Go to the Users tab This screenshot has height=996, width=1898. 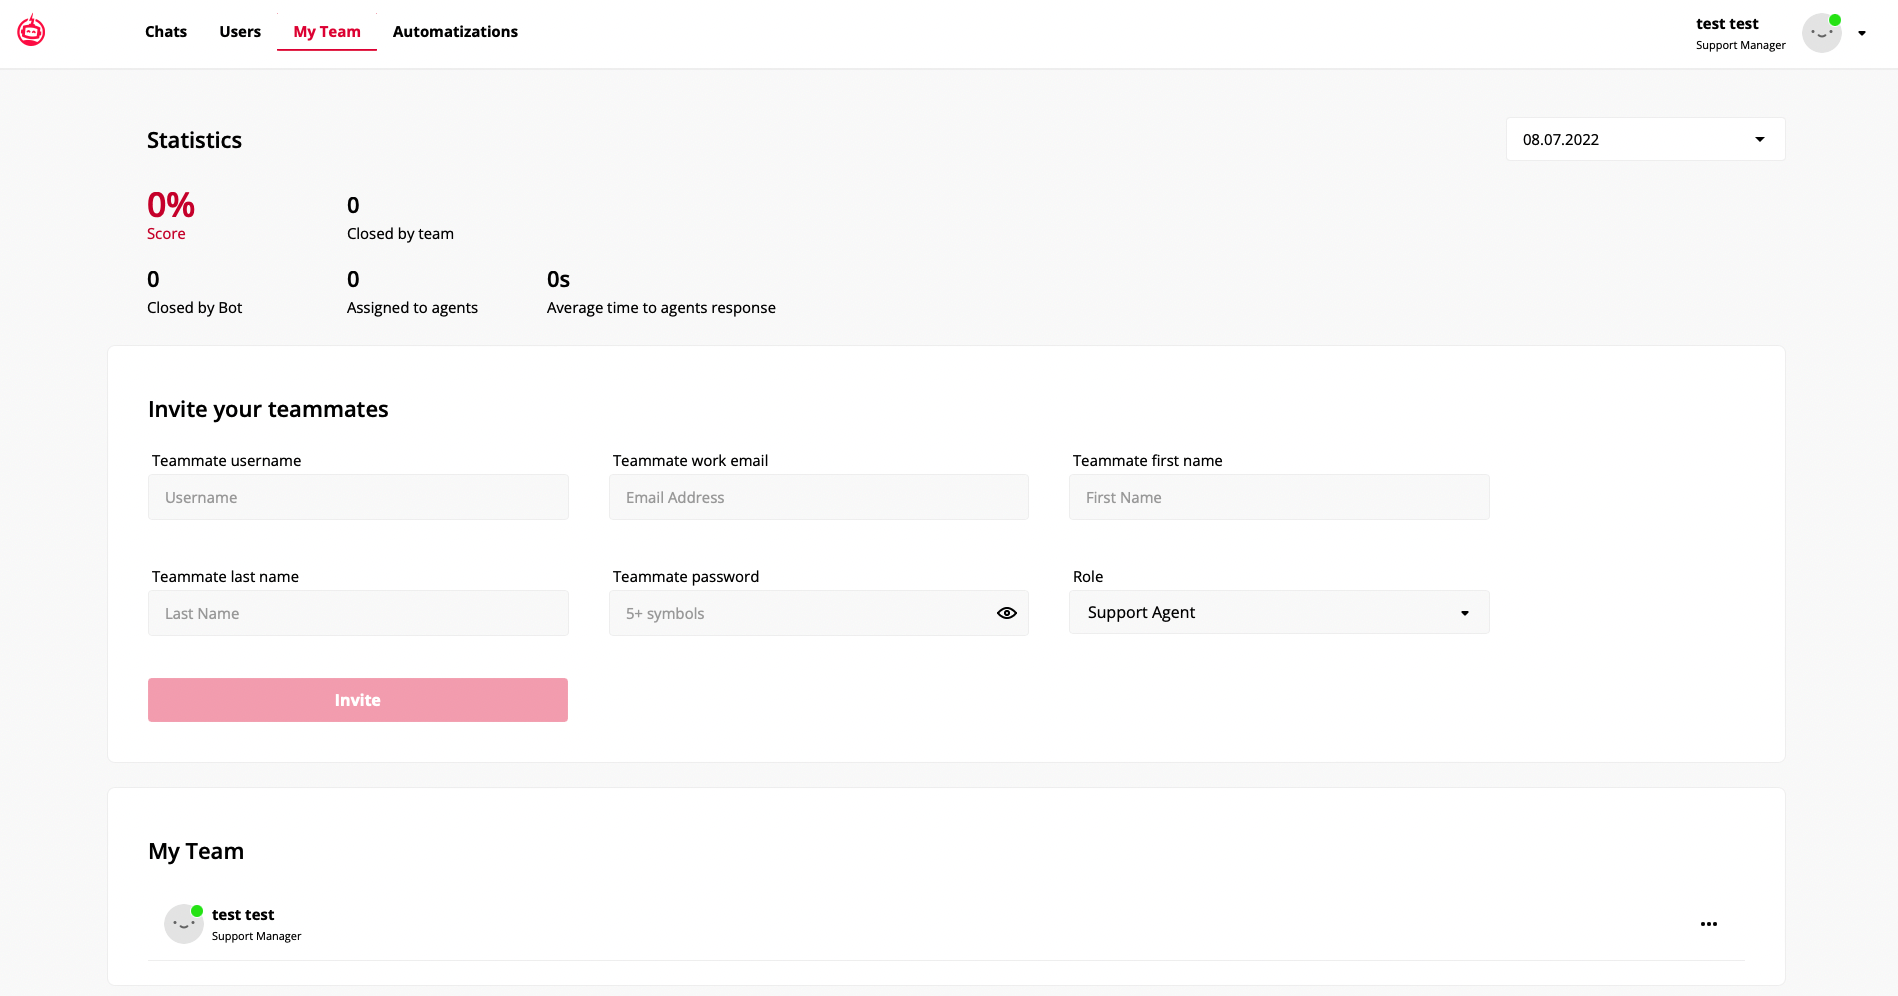click(240, 32)
